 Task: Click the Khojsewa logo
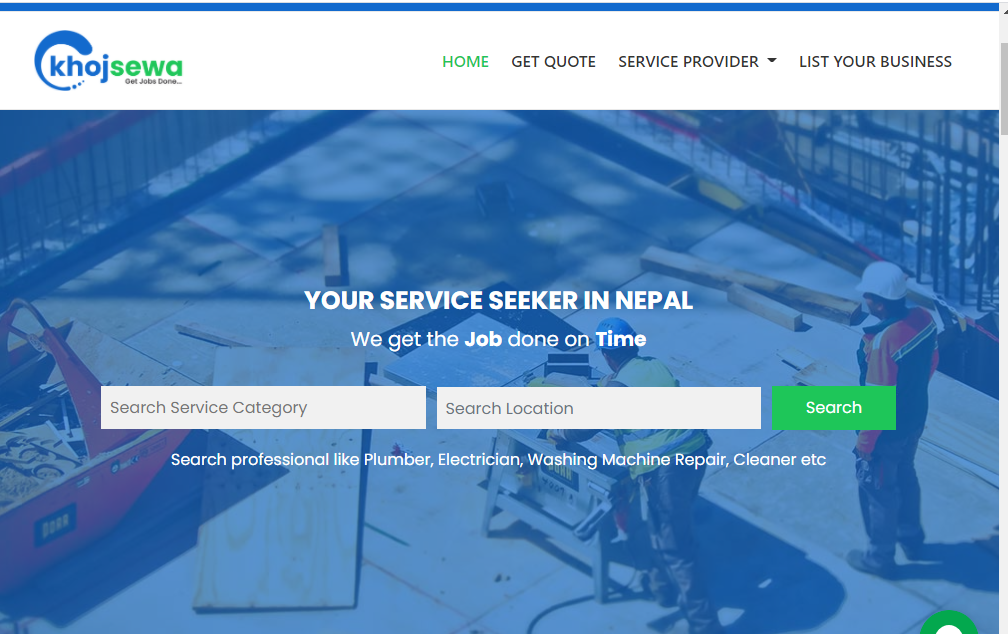pos(108,61)
